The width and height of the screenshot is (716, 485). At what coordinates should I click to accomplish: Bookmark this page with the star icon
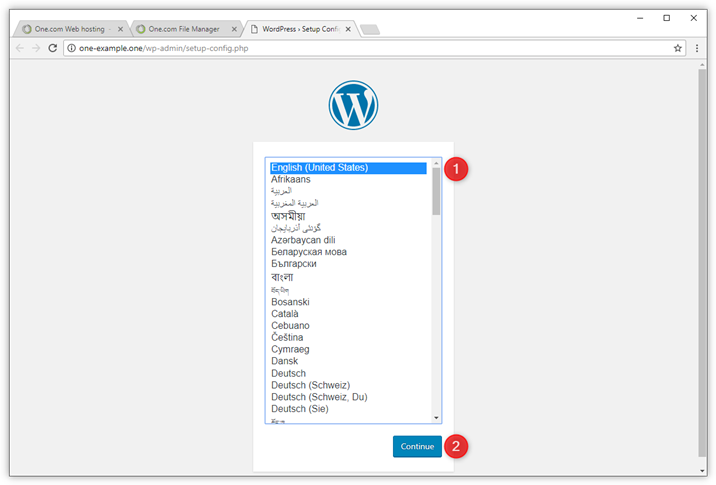678,48
